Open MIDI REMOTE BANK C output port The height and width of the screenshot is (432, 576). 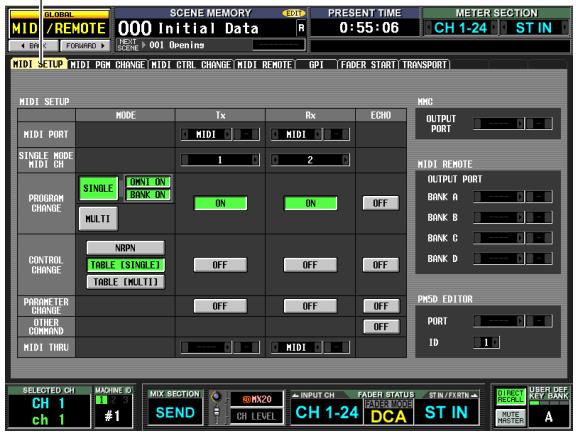tap(498, 238)
